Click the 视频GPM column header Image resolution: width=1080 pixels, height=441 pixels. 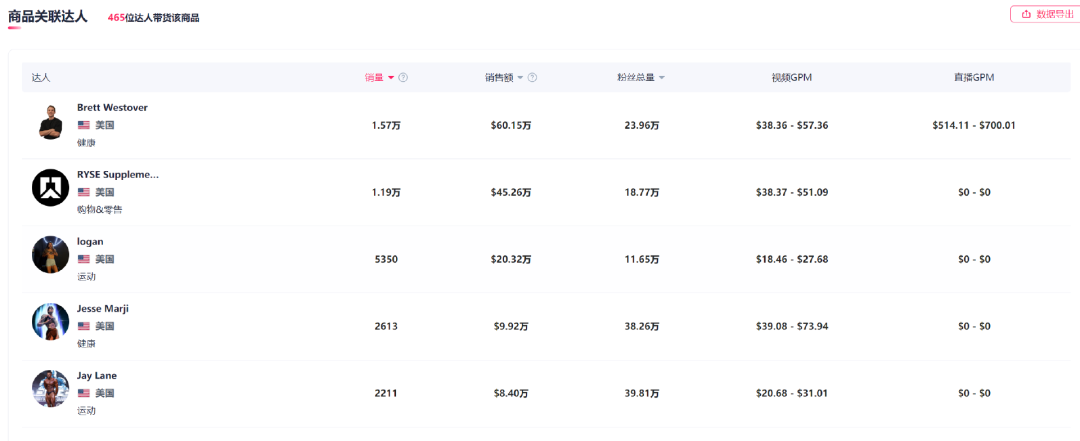click(791, 78)
